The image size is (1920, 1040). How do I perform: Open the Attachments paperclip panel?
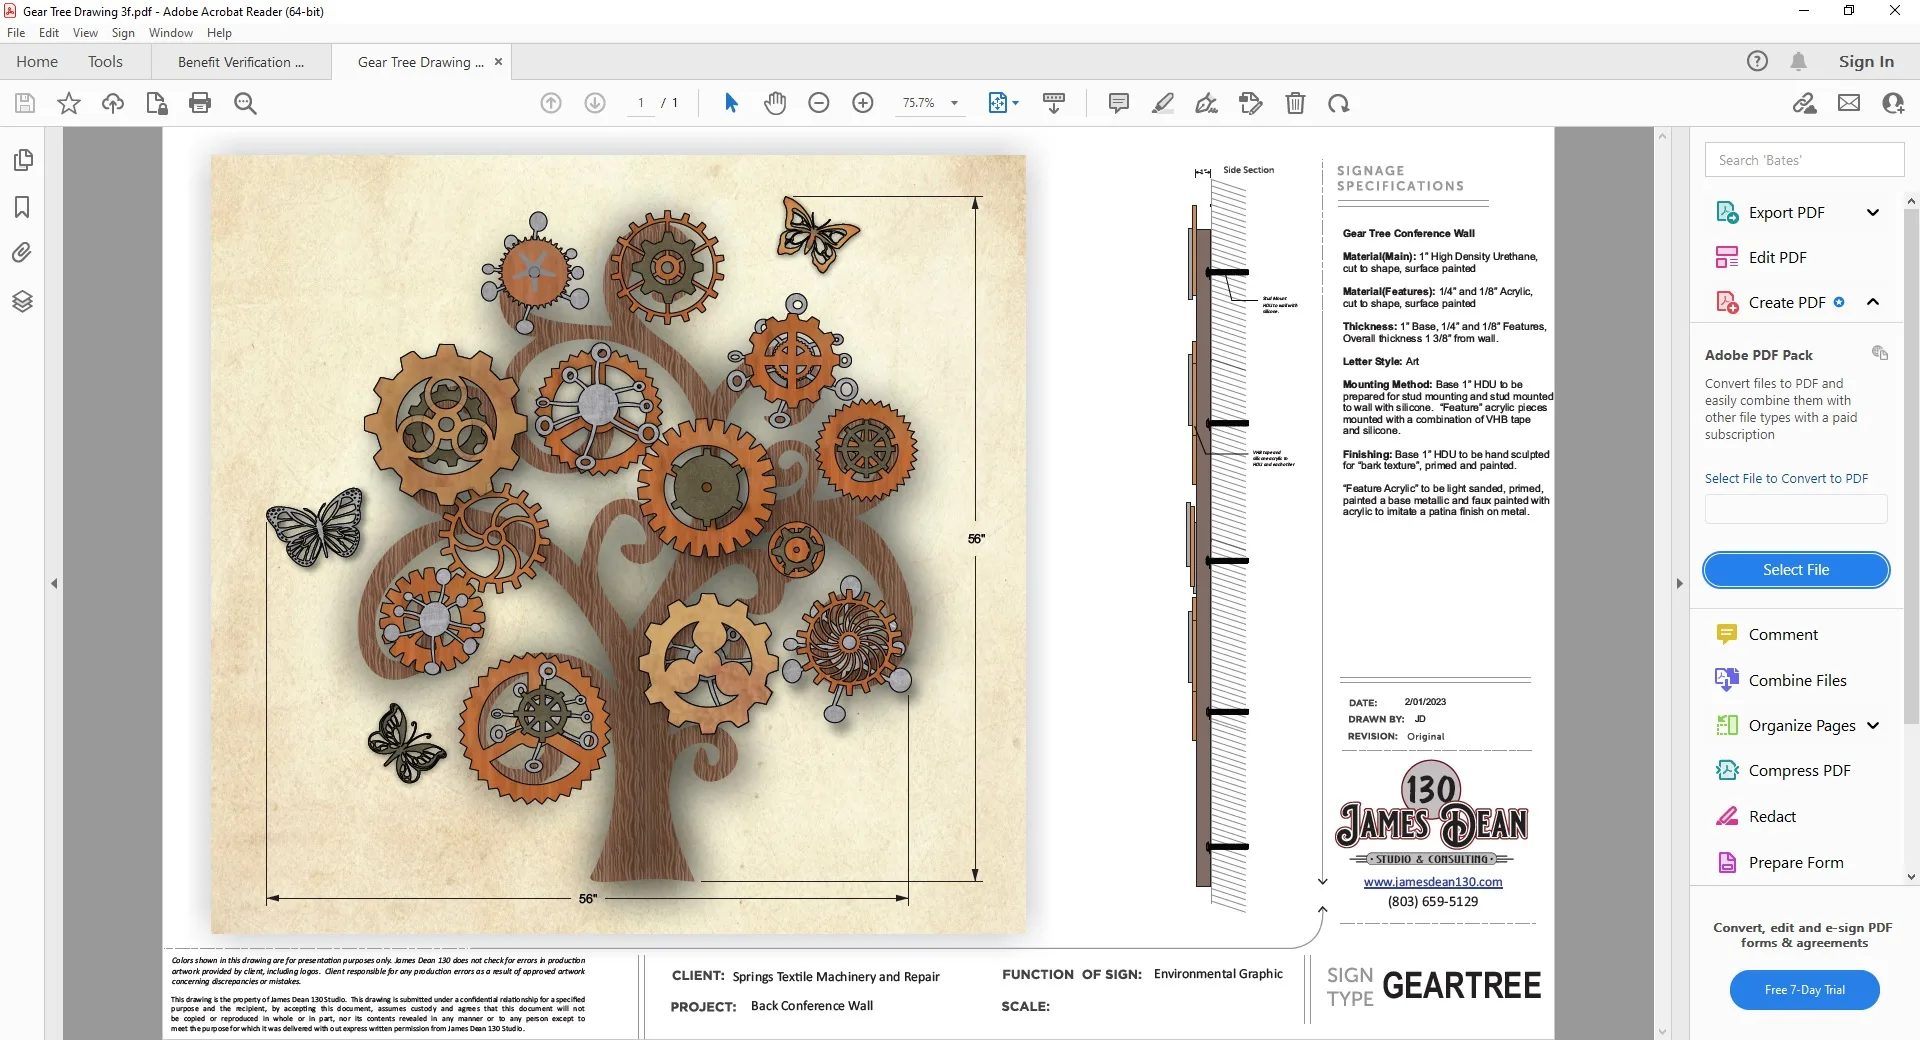coord(22,253)
